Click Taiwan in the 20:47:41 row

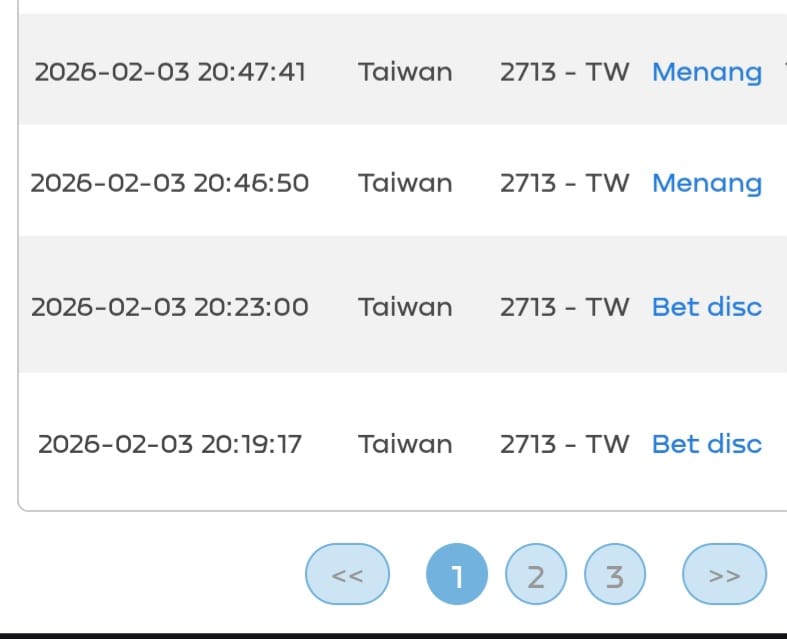405,72
